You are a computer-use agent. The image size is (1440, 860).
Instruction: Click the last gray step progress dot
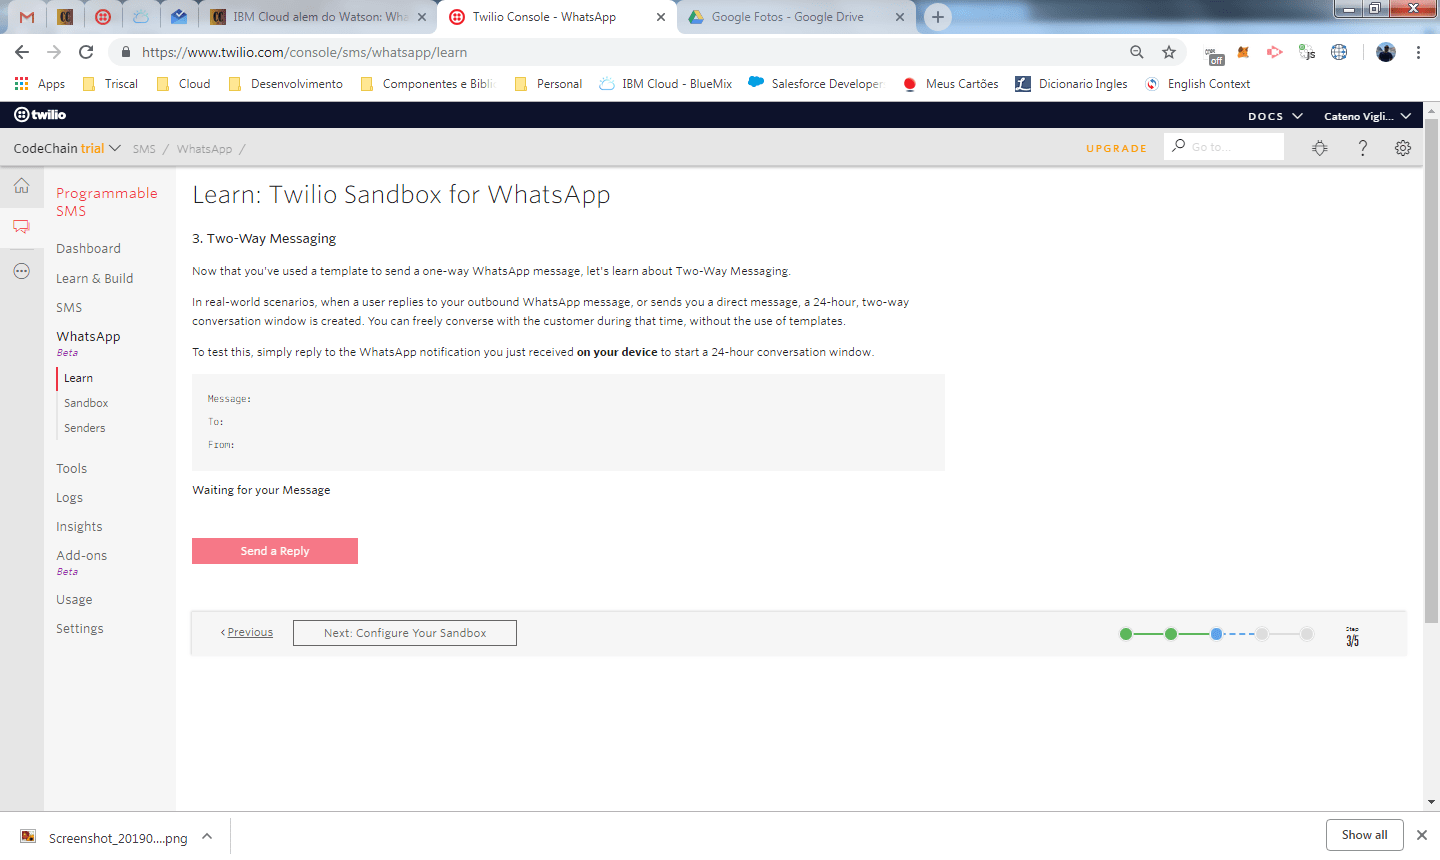point(1307,634)
